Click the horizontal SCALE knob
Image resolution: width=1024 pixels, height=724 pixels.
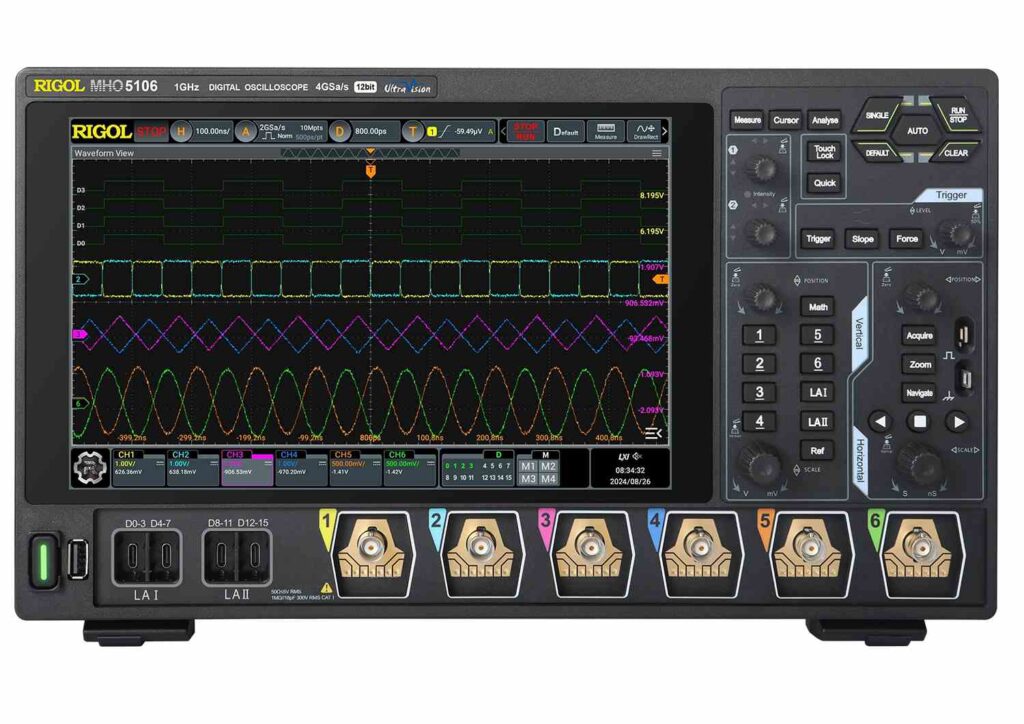(920, 462)
